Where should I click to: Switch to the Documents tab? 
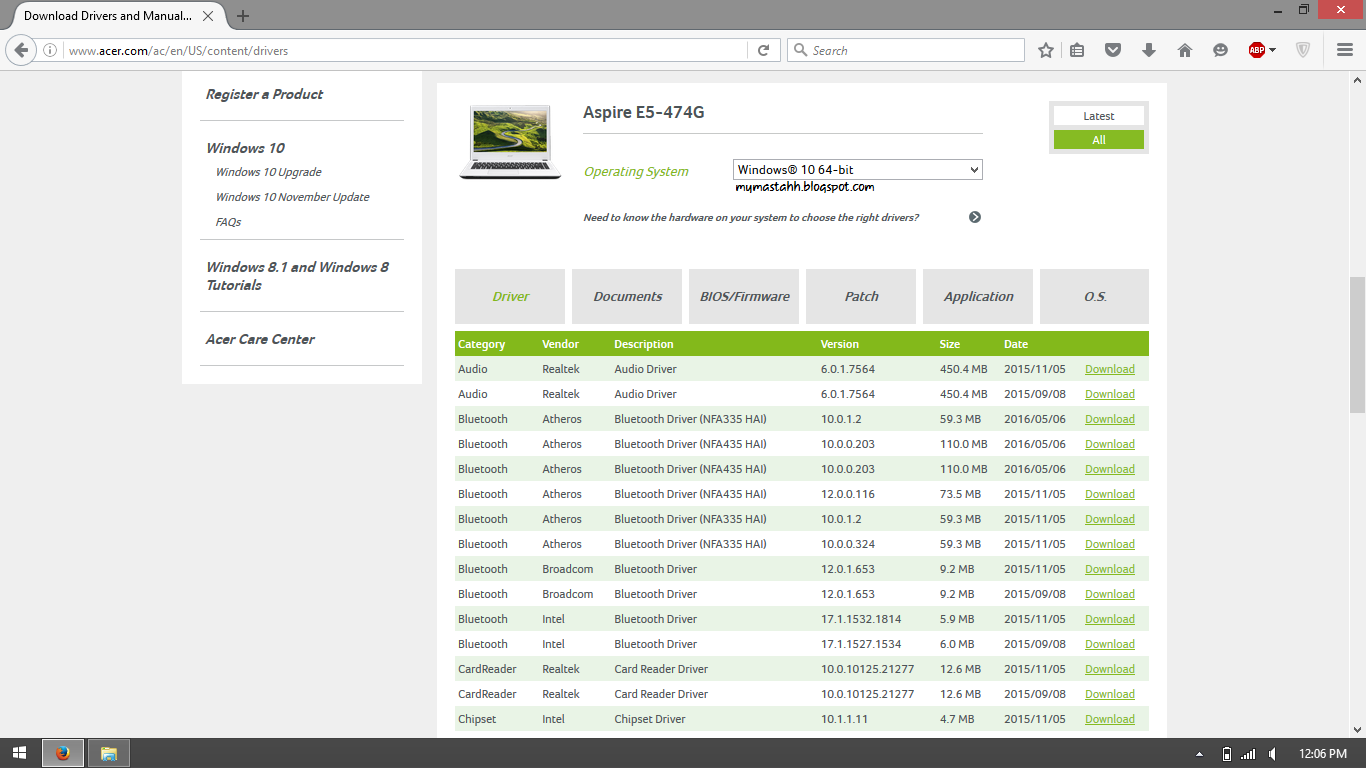pyautogui.click(x=627, y=296)
